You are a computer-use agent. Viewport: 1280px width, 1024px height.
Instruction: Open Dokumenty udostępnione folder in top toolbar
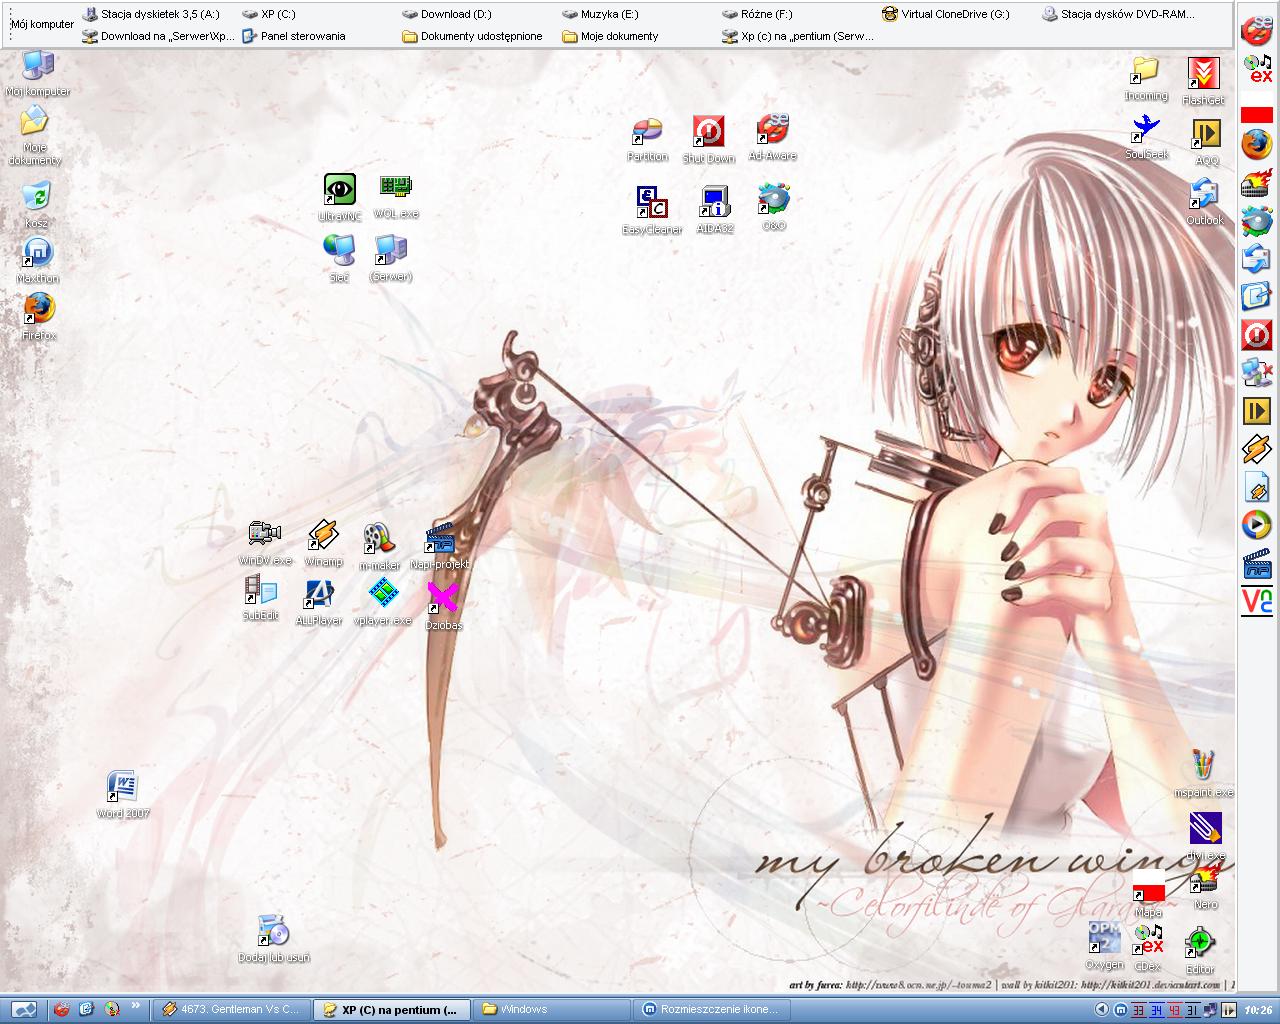[472, 36]
